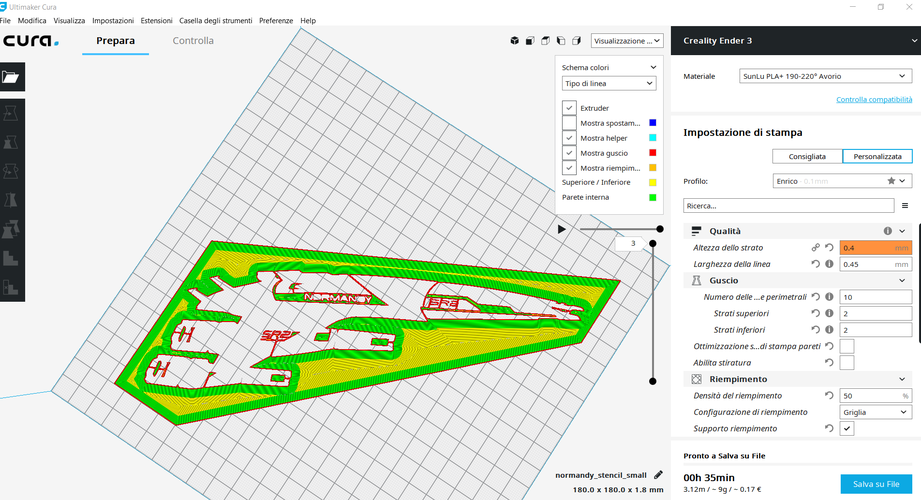Switch to front camera view cube
921x500 pixels.
coord(530,41)
